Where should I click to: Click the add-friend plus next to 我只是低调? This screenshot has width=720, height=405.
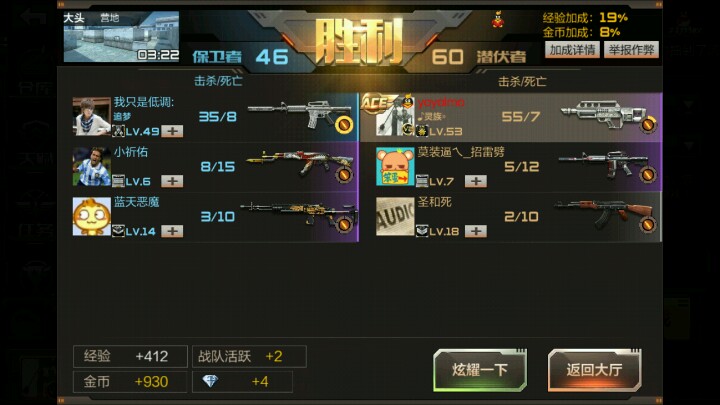coord(172,131)
